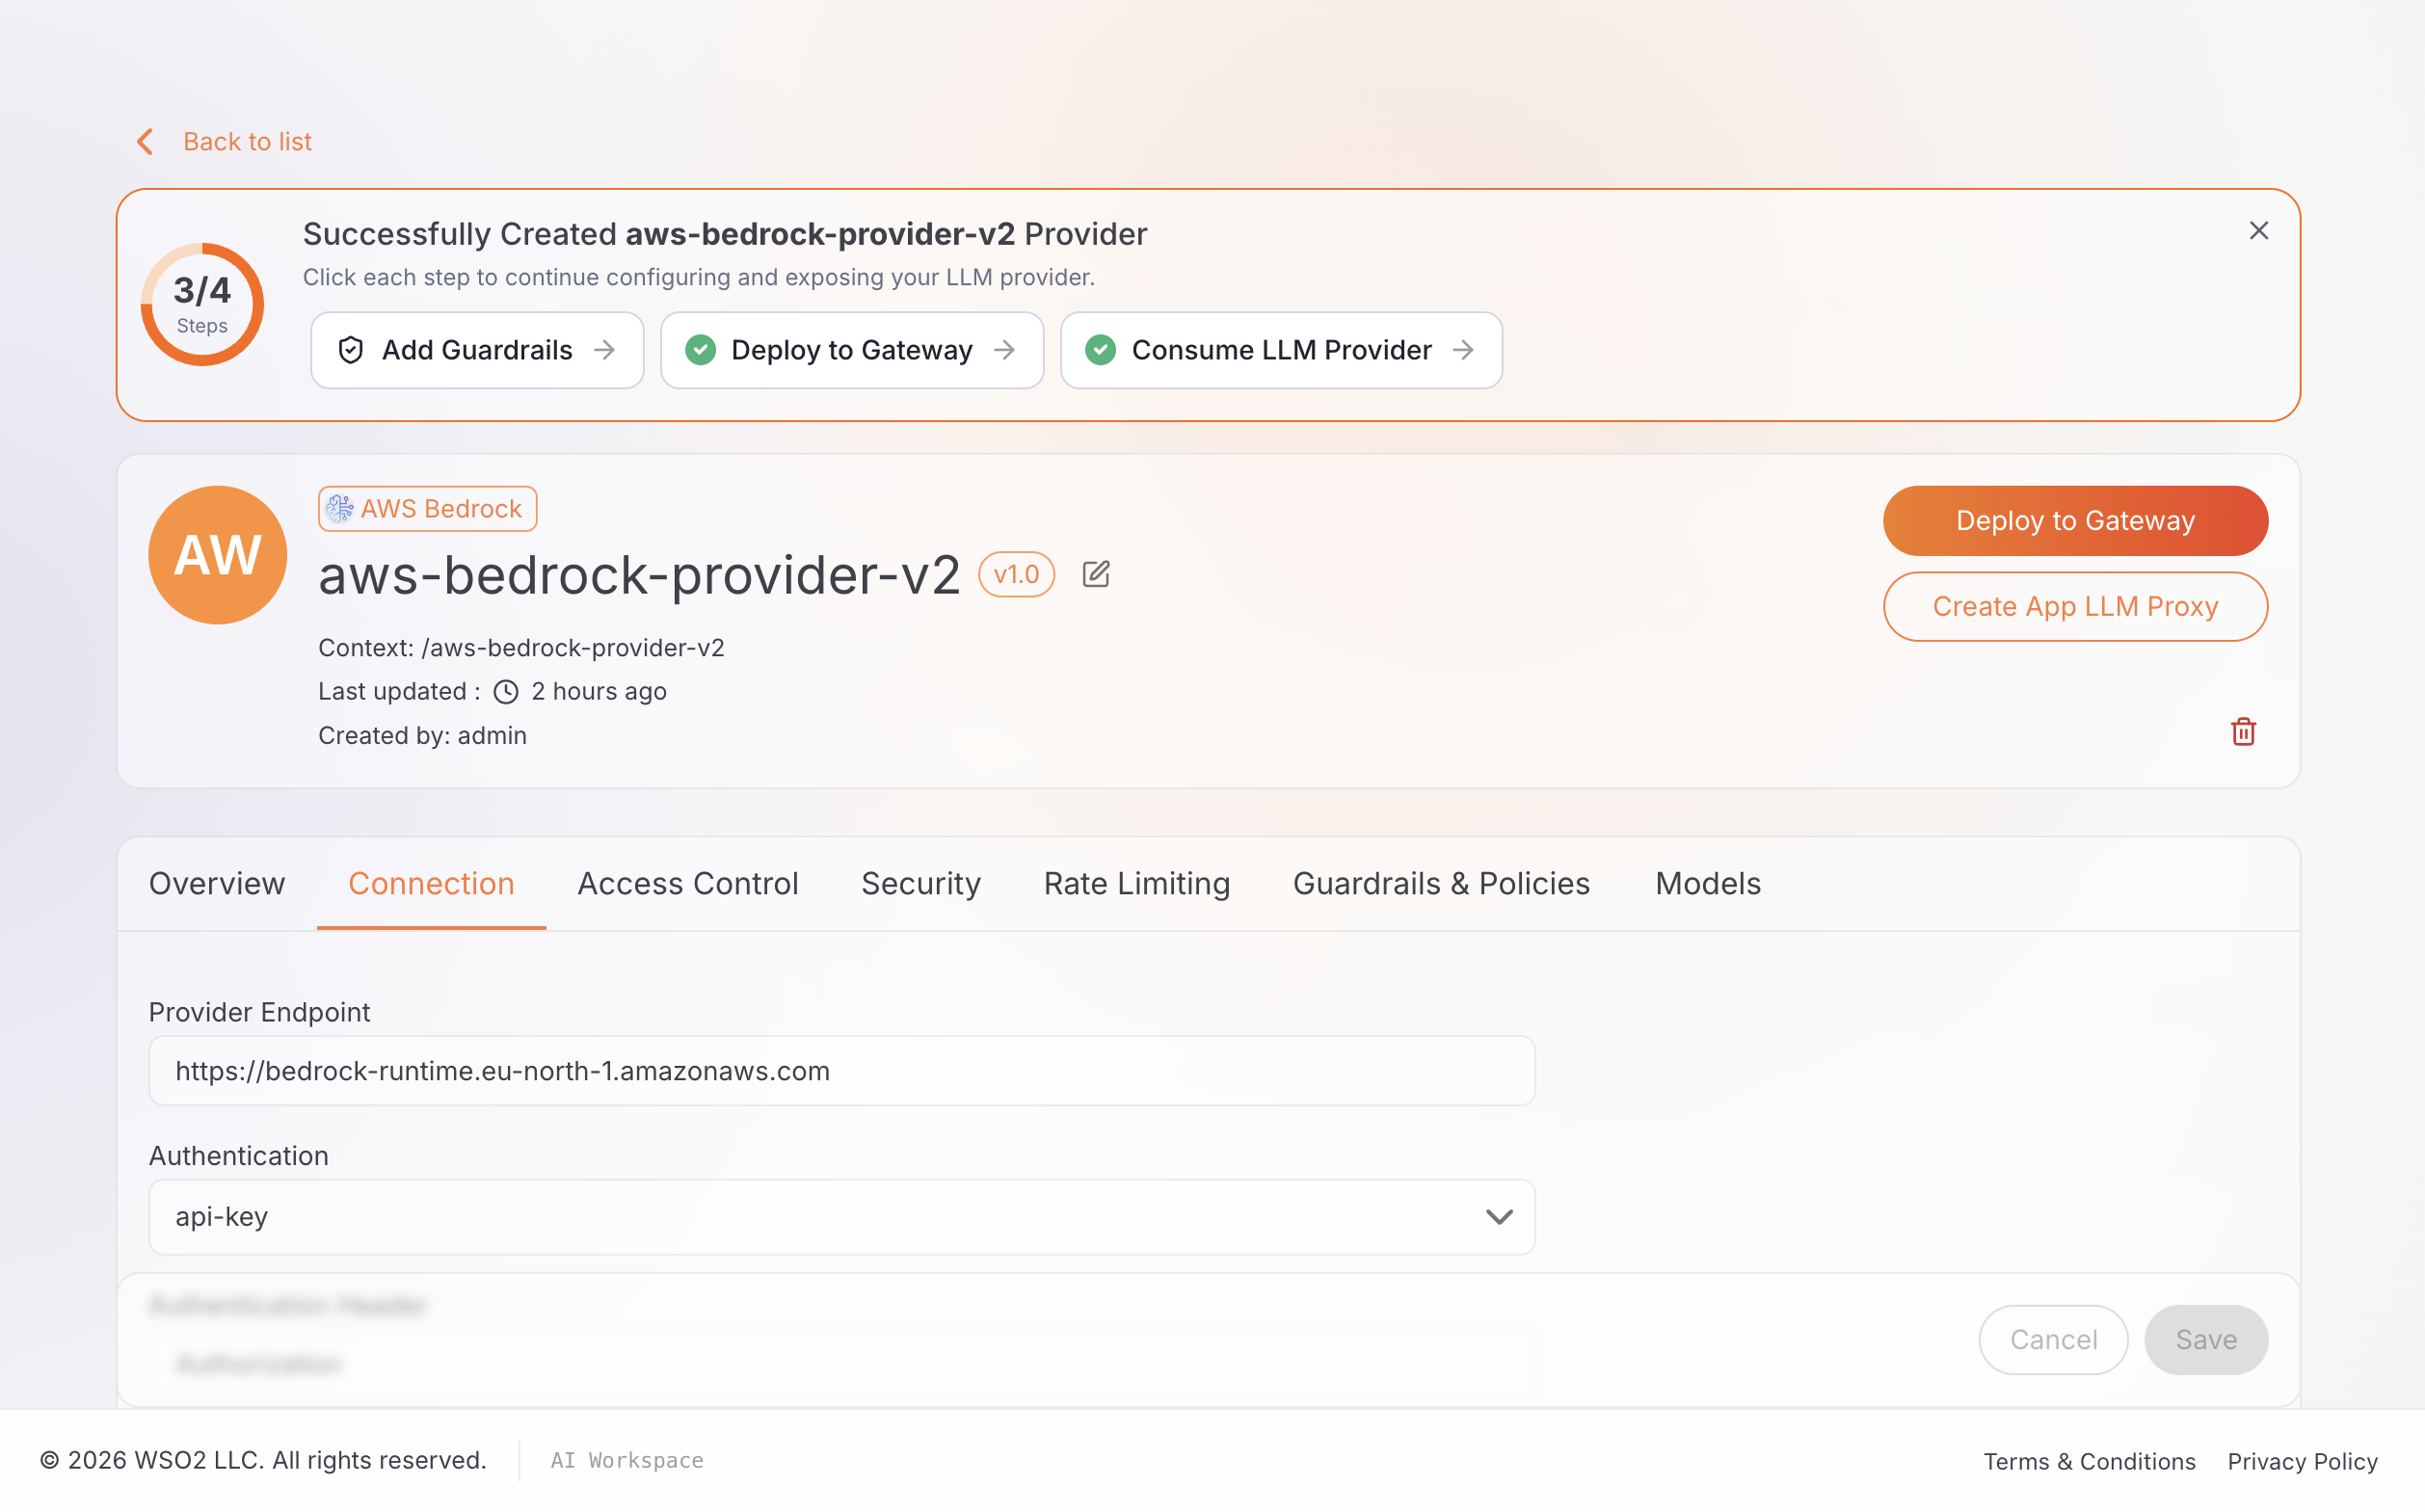Delete provider with the trash icon

pyautogui.click(x=2243, y=732)
